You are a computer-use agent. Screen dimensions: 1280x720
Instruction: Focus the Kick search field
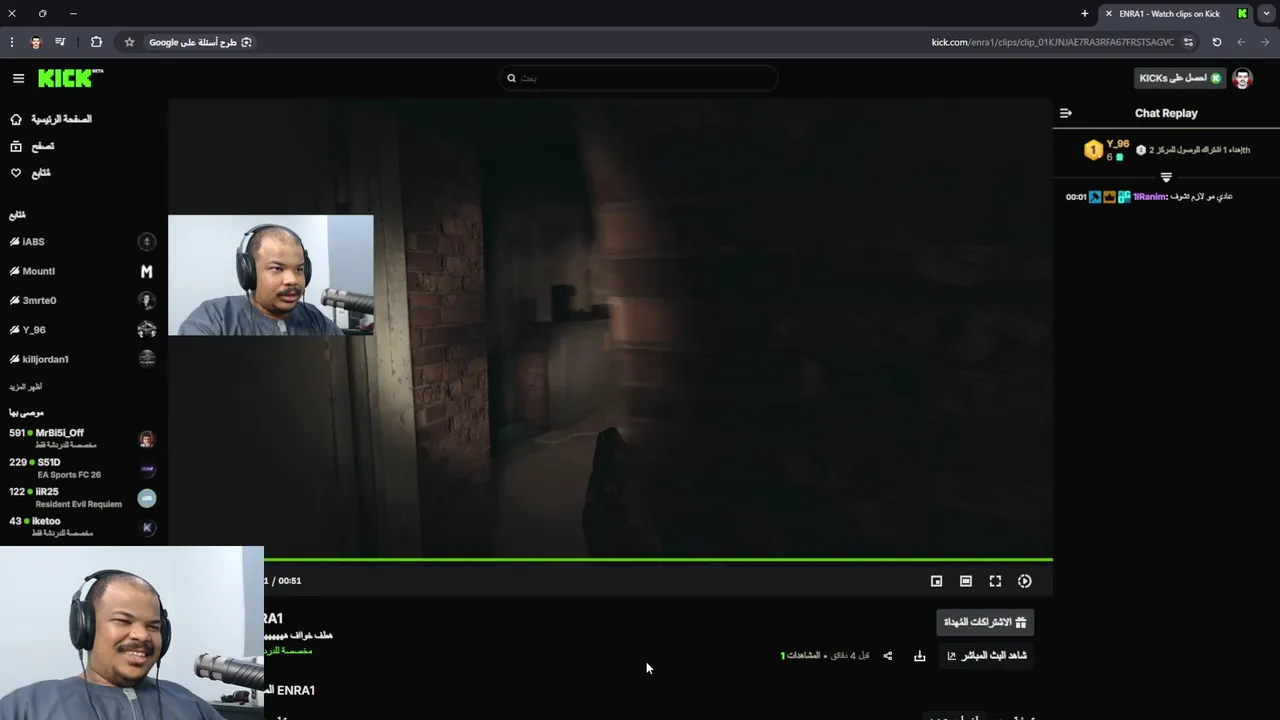[x=638, y=78]
